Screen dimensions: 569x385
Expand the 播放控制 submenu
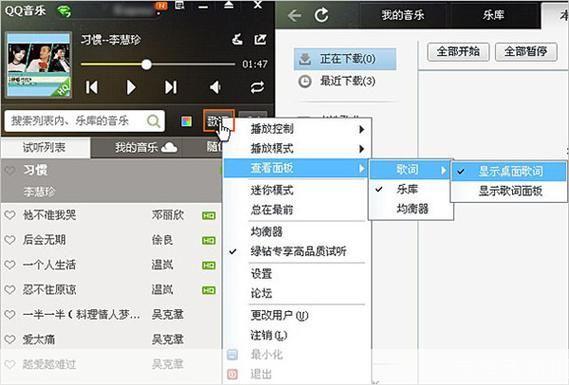(x=296, y=129)
